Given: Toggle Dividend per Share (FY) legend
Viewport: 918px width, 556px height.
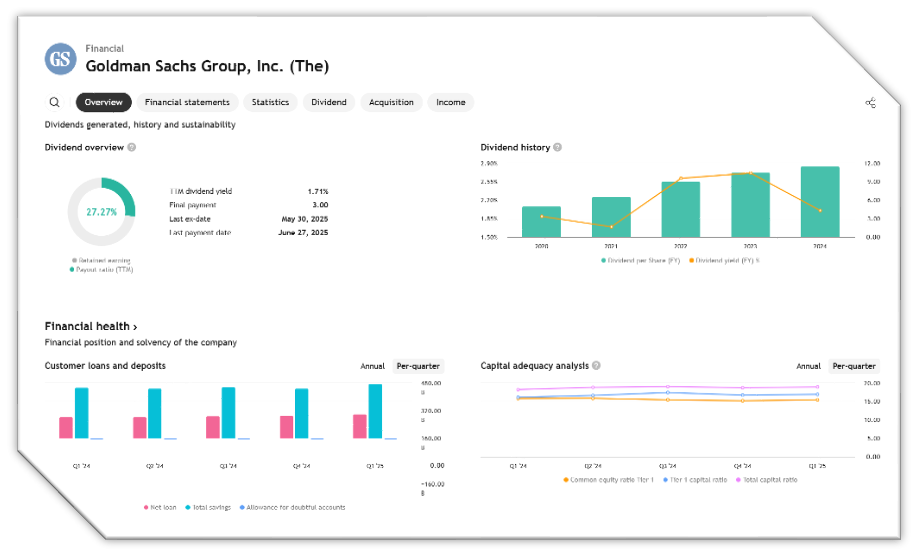Looking at the screenshot, I should click(640, 260).
